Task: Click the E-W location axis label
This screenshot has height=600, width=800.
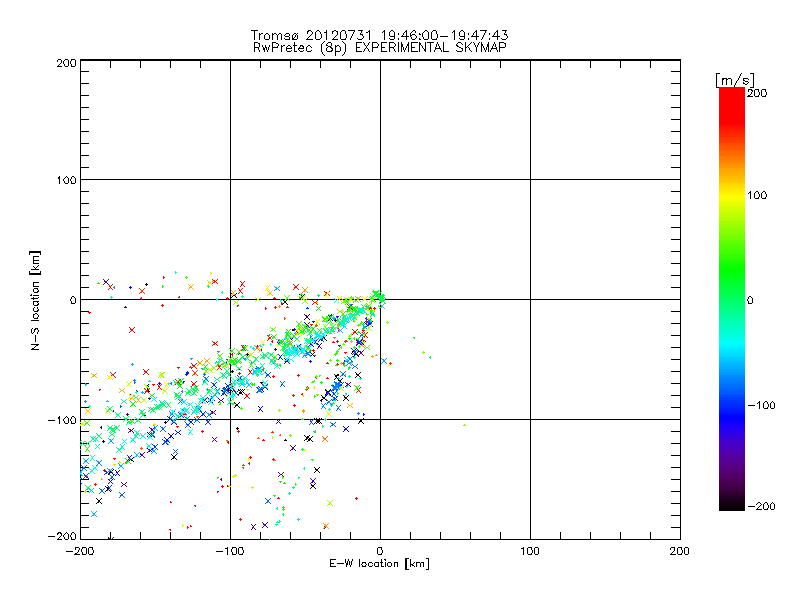Action: [x=379, y=564]
